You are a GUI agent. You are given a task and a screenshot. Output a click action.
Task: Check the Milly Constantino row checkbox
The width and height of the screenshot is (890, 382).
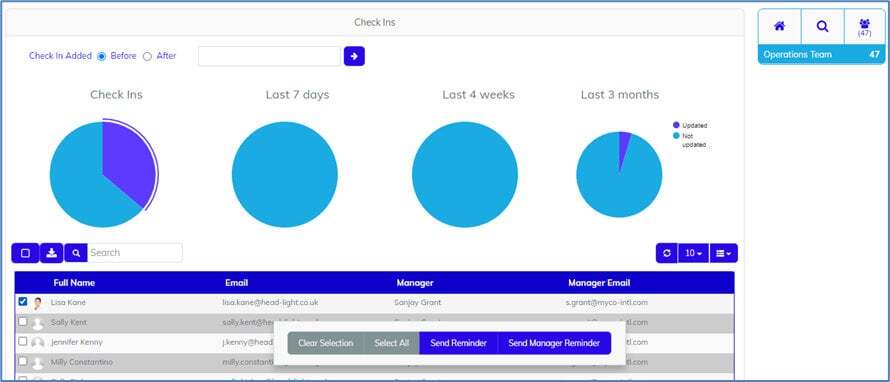(x=23, y=361)
